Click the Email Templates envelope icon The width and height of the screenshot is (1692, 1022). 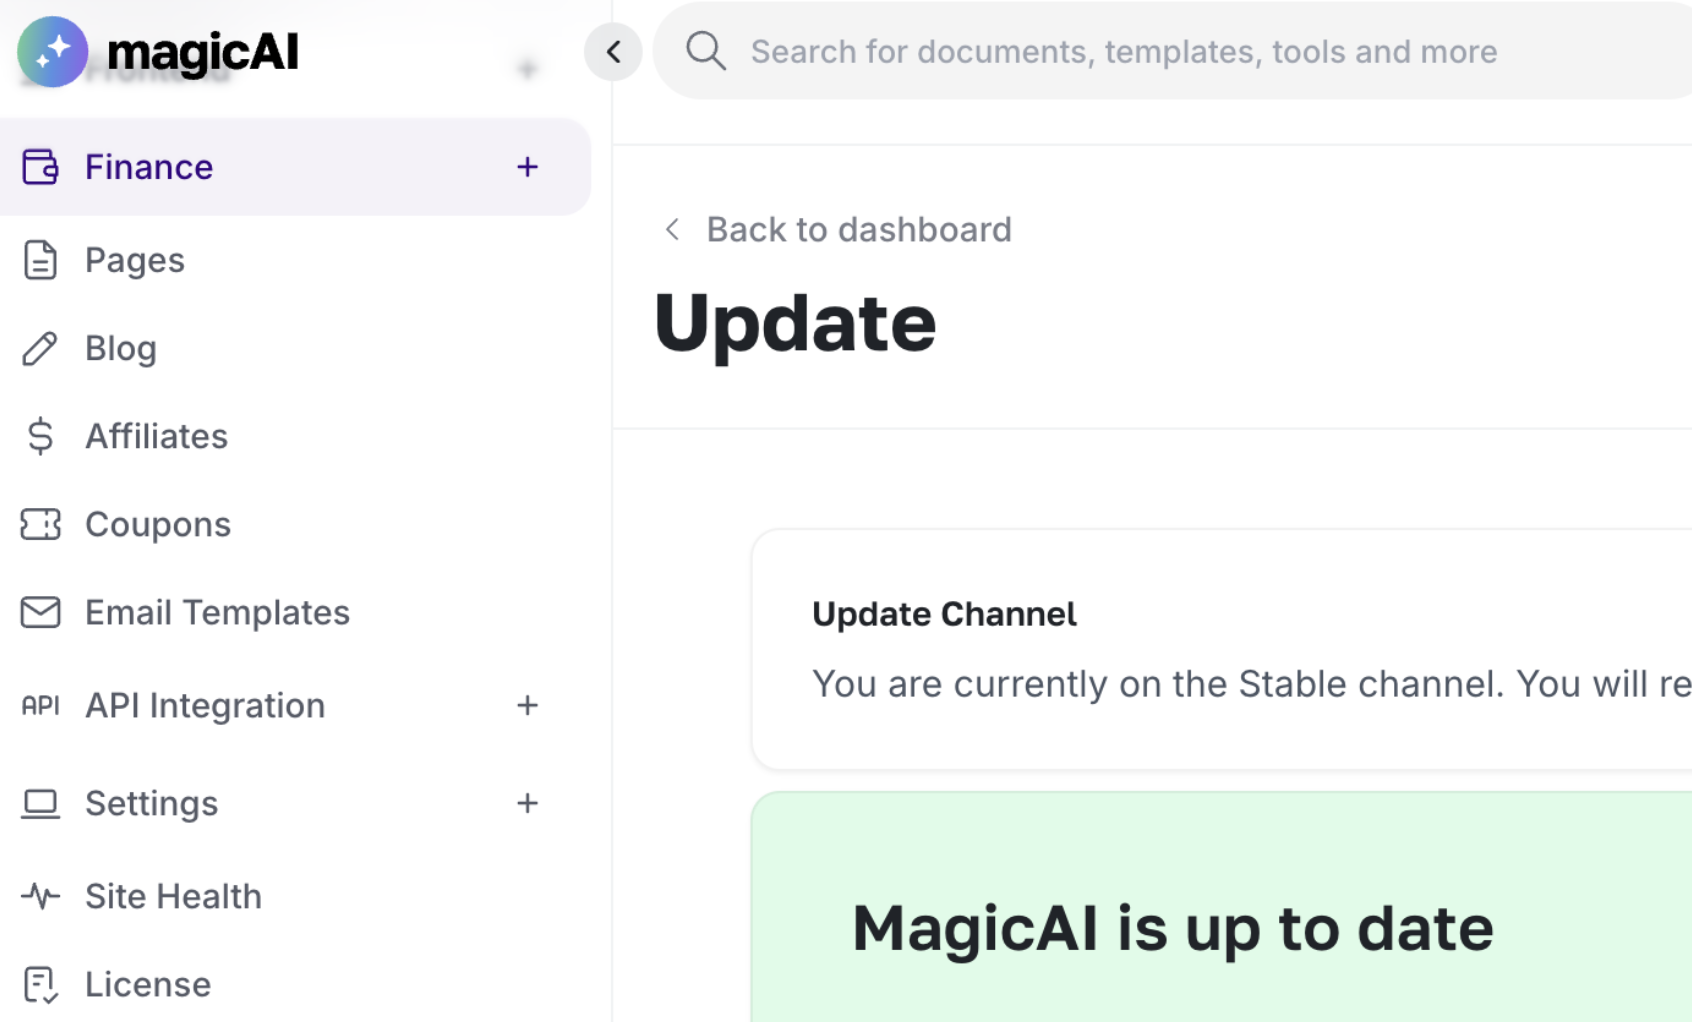(x=40, y=612)
